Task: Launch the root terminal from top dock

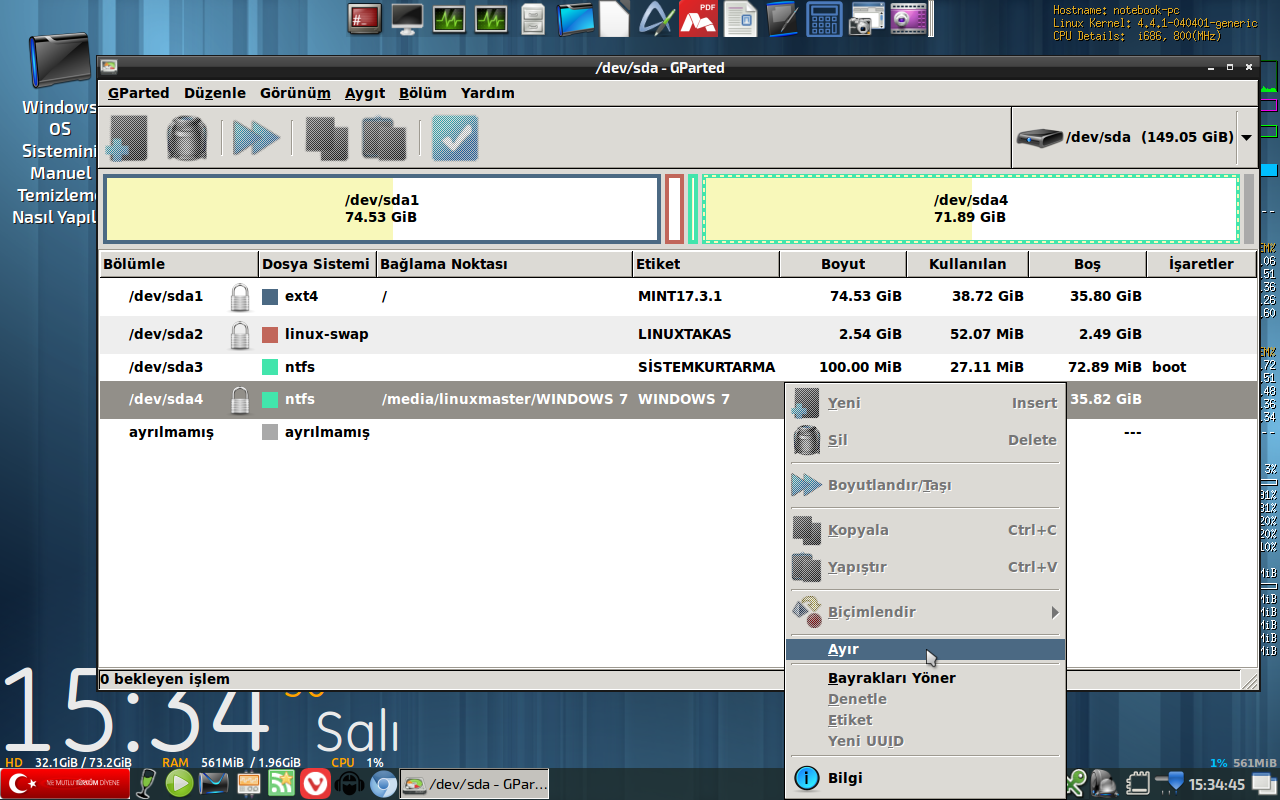Action: click(364, 18)
